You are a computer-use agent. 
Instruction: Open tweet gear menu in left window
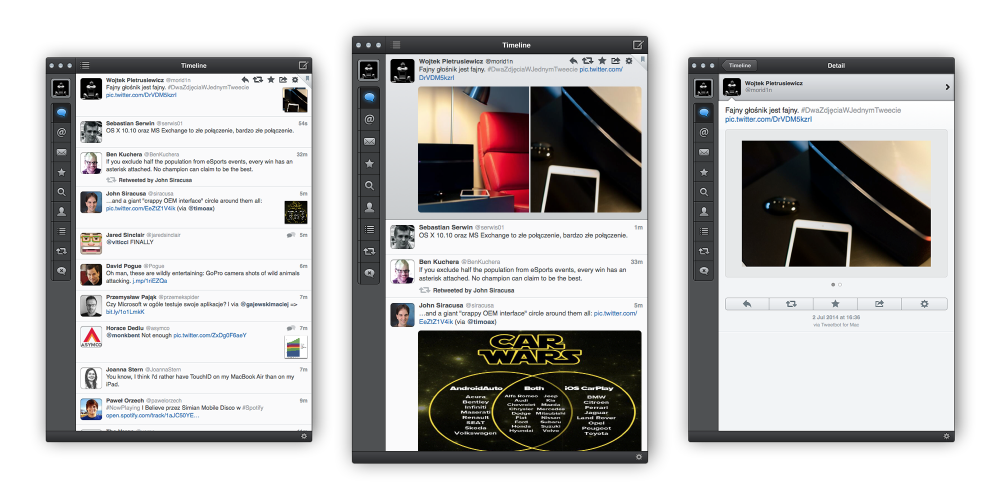click(x=295, y=80)
